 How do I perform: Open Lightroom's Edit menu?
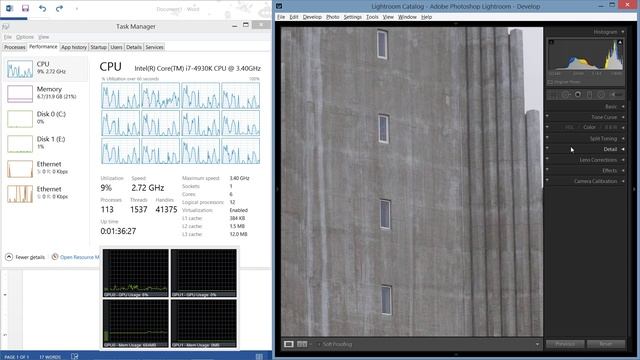(294, 17)
